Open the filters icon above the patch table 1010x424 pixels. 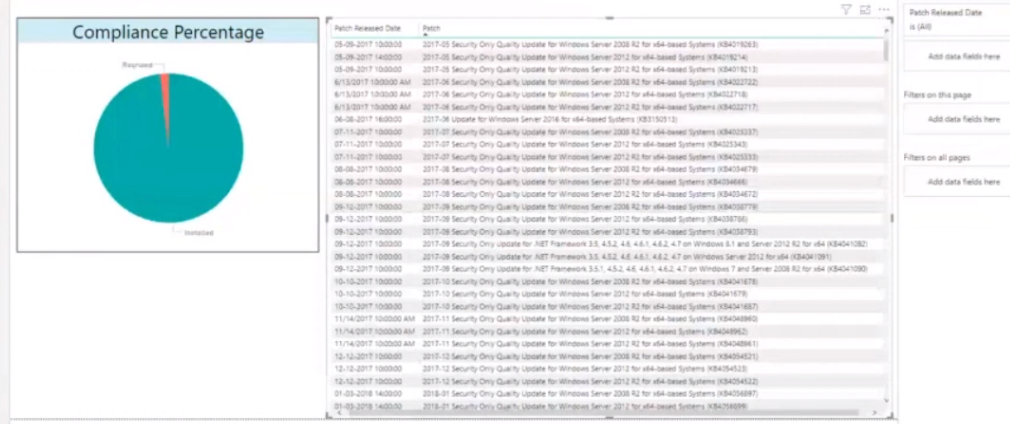point(846,10)
